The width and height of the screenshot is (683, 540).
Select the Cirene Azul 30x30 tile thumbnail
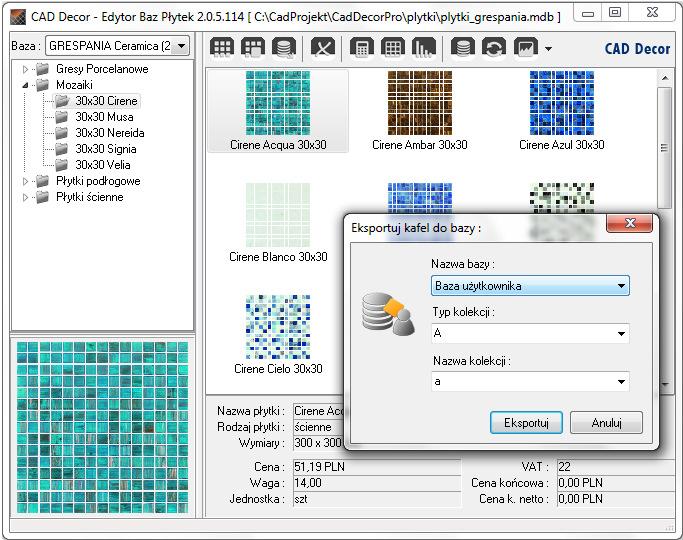(x=562, y=103)
